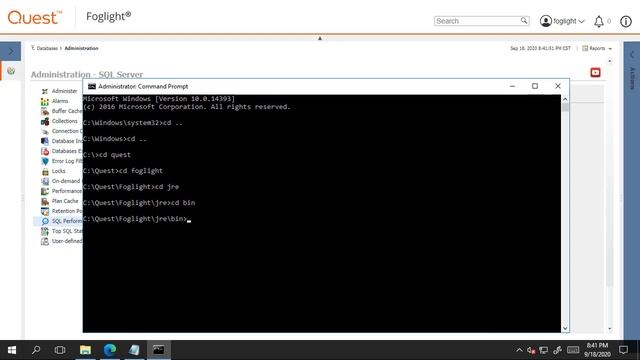Select the Database Indexes icon
The image size is (640, 360).
(45, 141)
